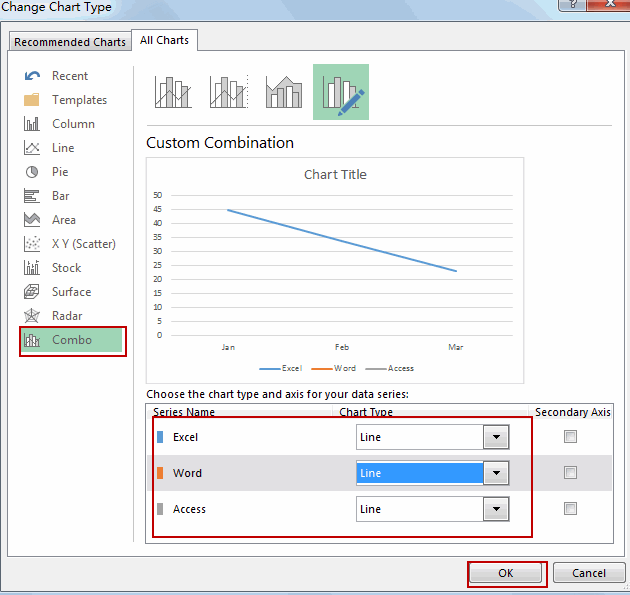Choose the Radar category label
630x595 pixels.
(x=67, y=316)
